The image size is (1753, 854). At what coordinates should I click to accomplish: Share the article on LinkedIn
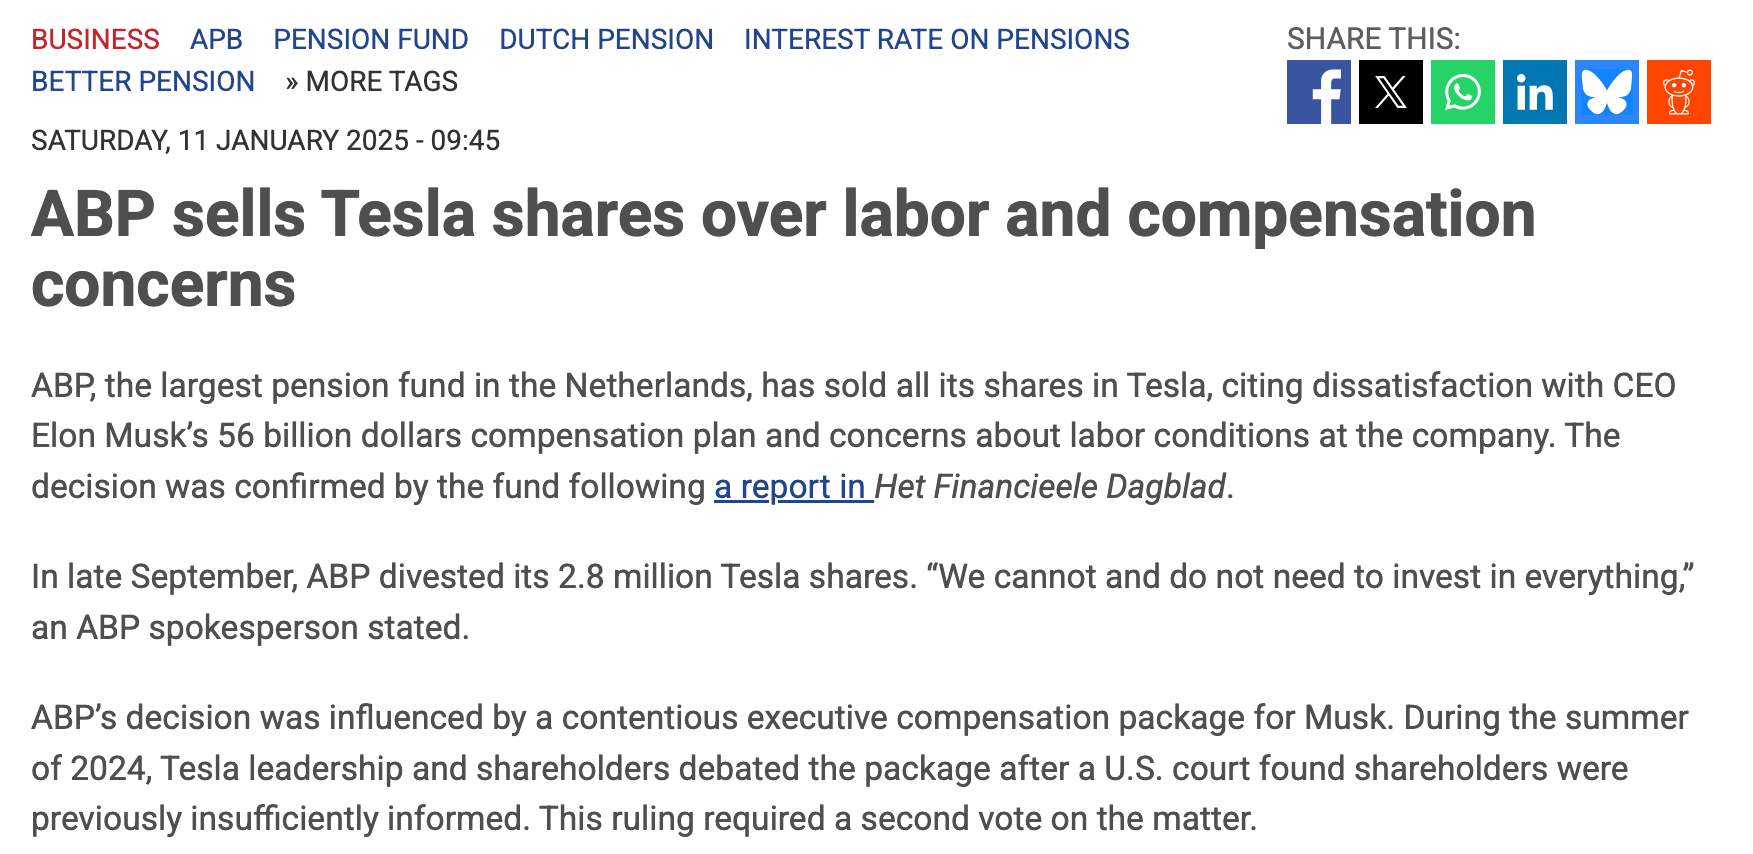1534,92
